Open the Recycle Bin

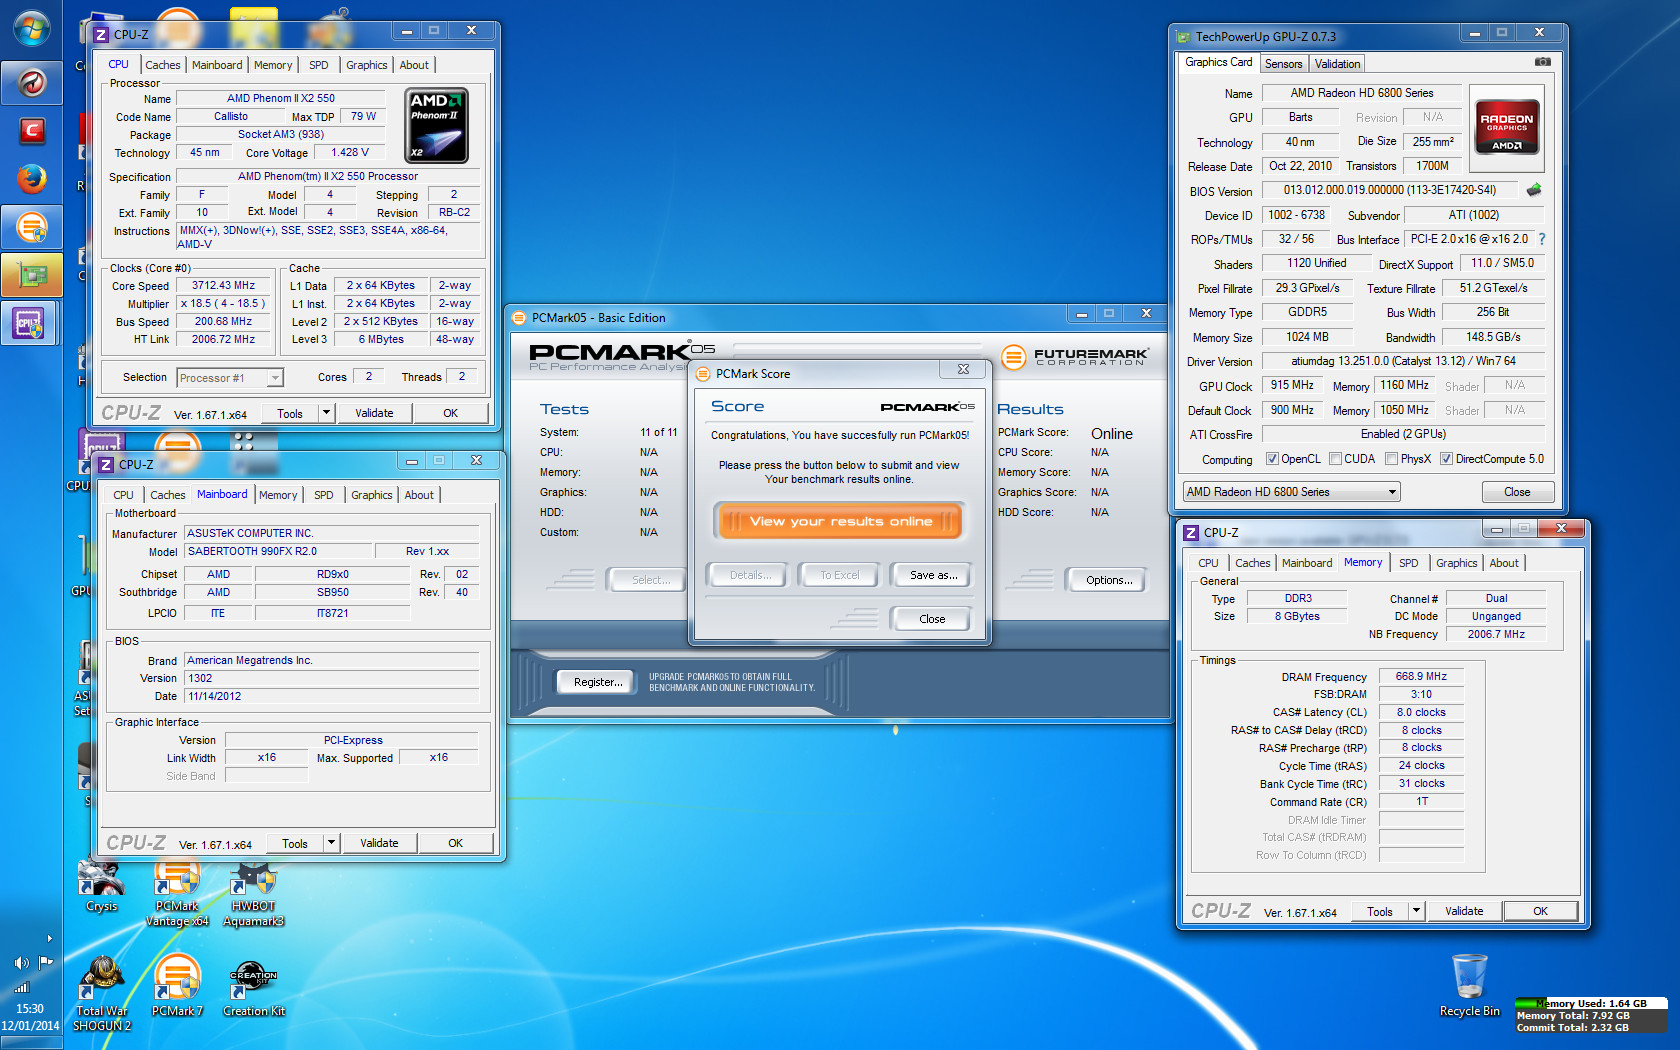pos(1469,986)
